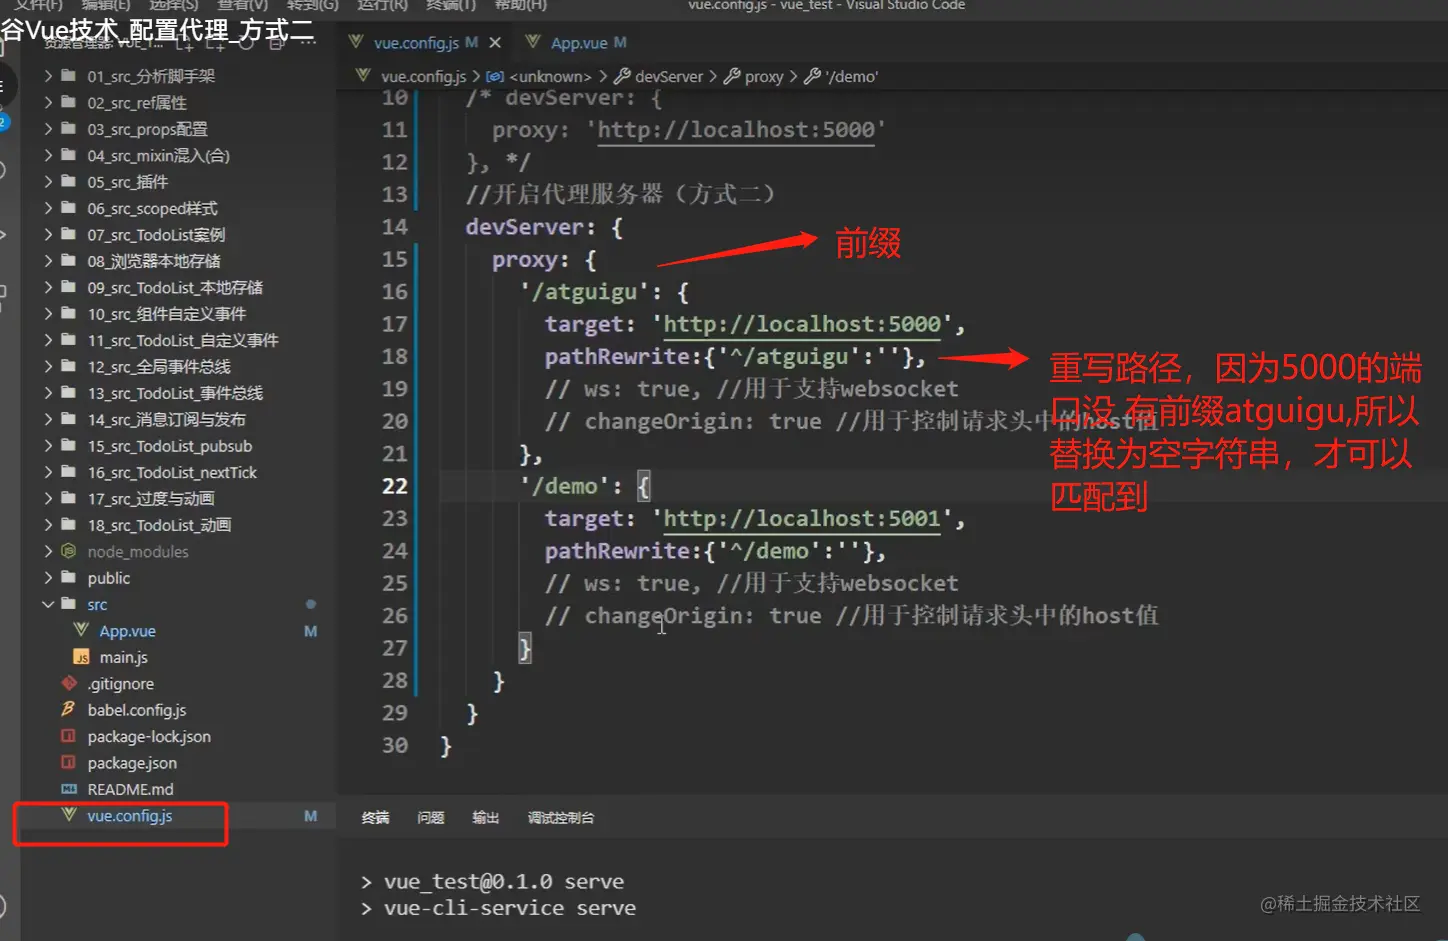The width and height of the screenshot is (1448, 941).
Task: Expand the 05_src_插件 folder chevron
Action: pyautogui.click(x=48, y=182)
